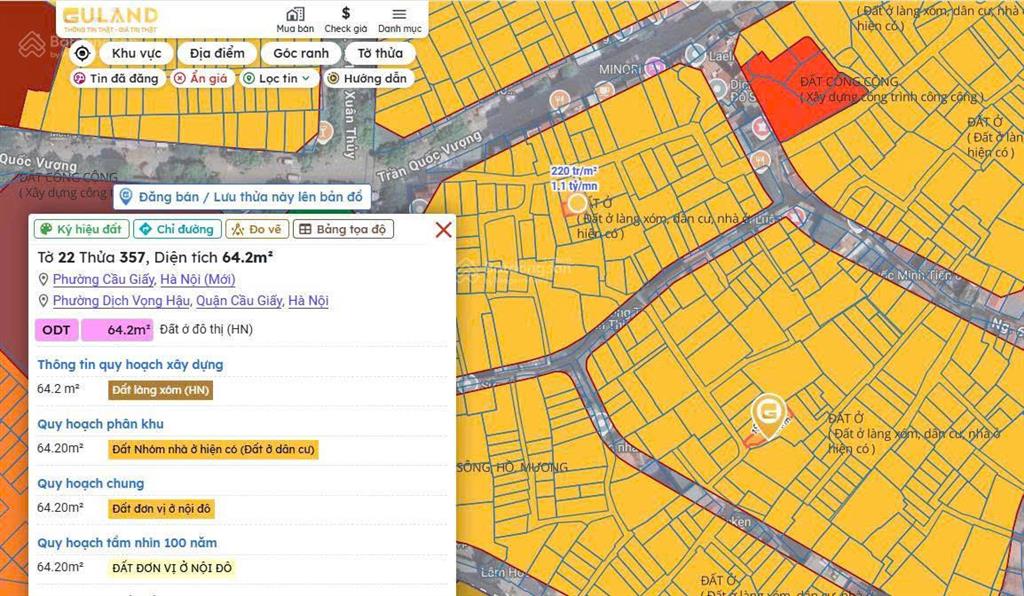Open the Phường Cầu Giấy link
This screenshot has height=596, width=1024.
[103, 279]
